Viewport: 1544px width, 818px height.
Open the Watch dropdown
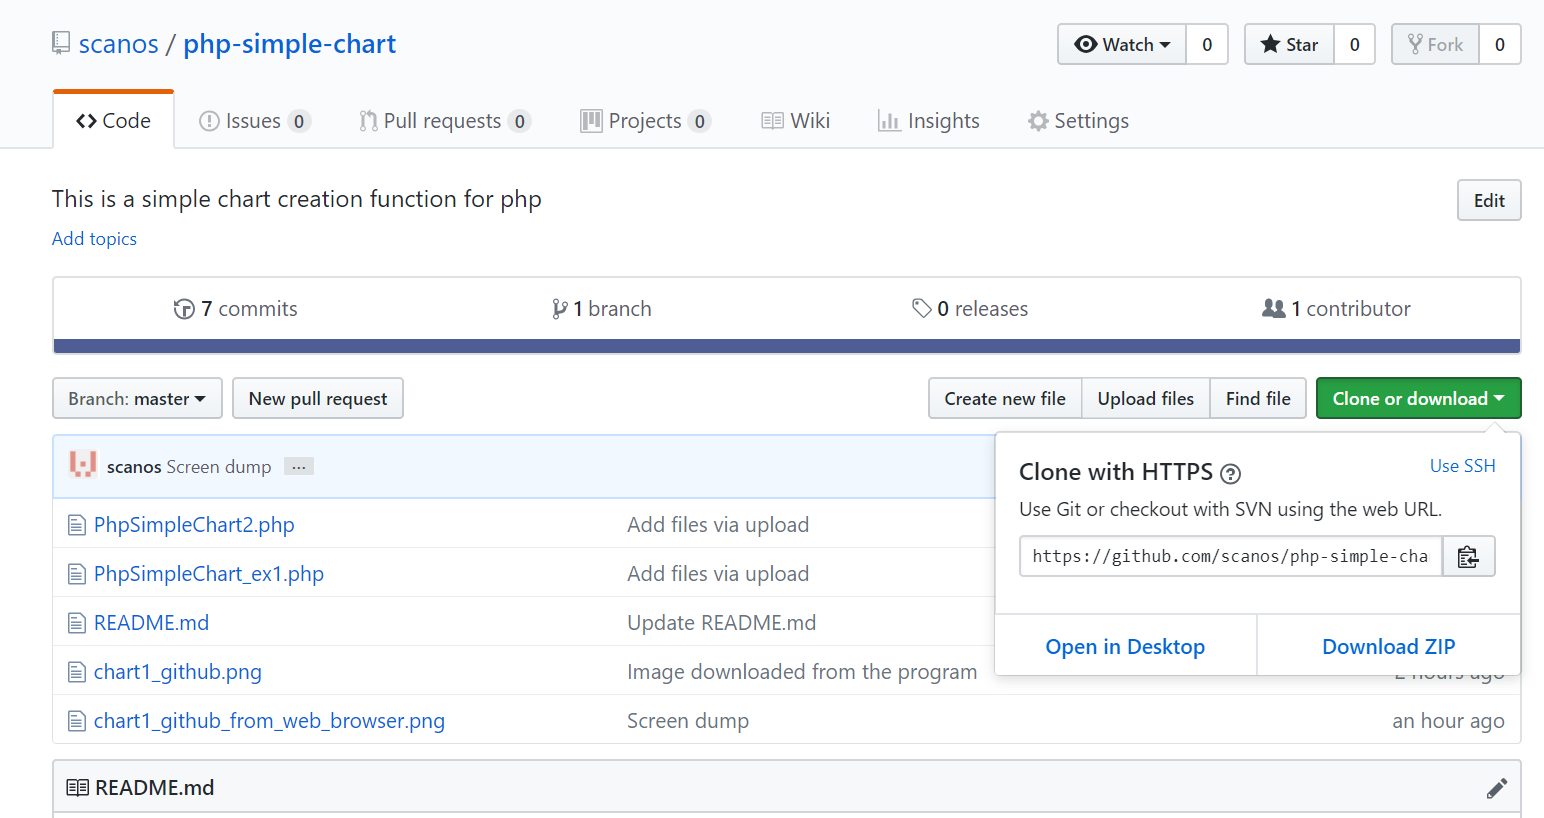click(1122, 44)
